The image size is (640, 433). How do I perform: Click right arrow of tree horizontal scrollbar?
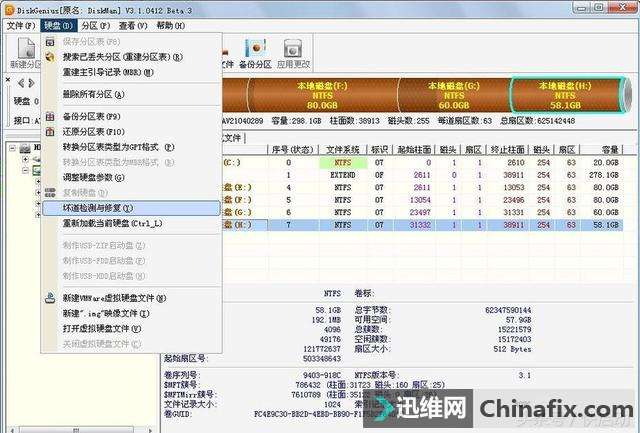coord(150,430)
